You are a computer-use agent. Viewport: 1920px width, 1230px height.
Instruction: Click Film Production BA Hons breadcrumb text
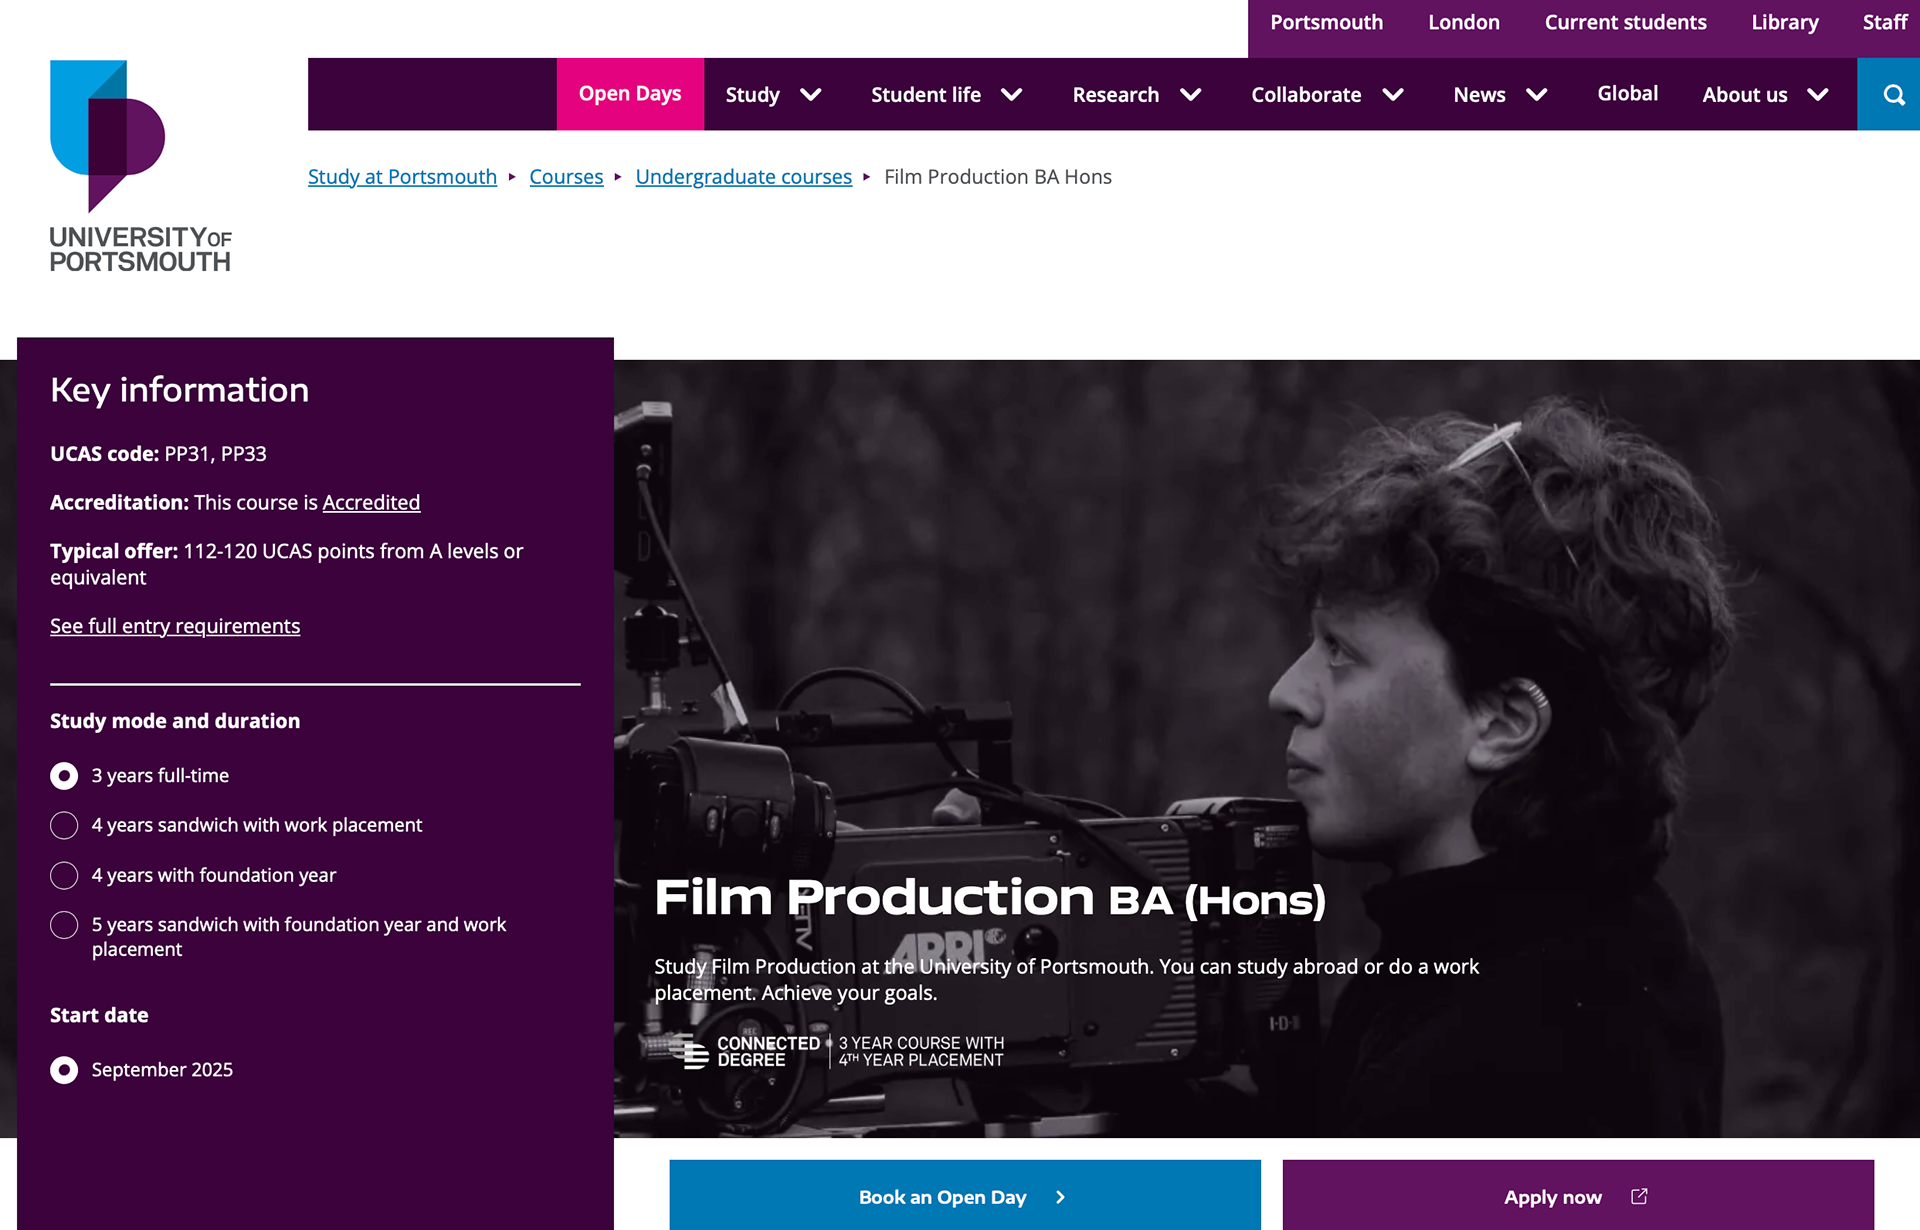[998, 177]
